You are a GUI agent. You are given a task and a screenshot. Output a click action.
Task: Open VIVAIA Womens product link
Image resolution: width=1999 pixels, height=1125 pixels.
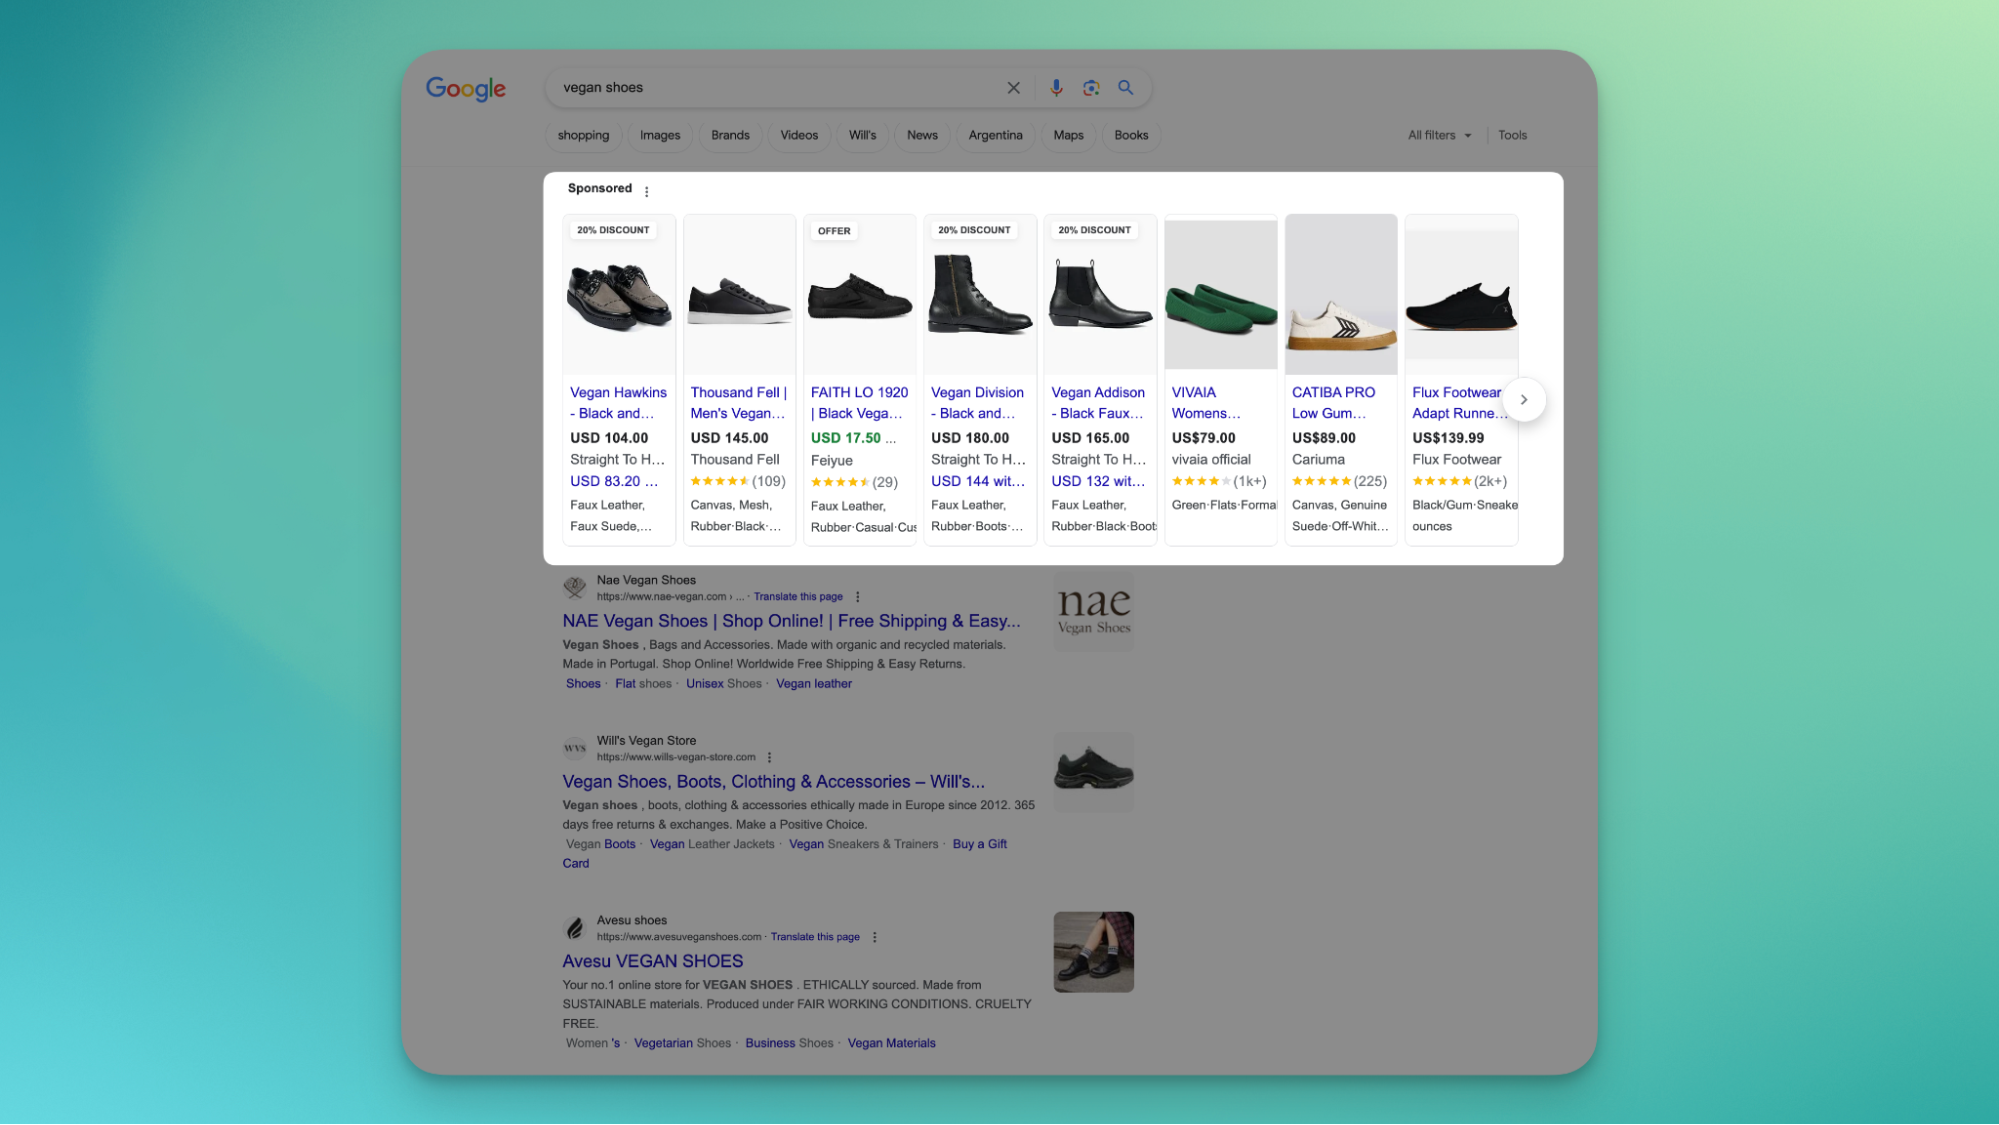pyautogui.click(x=1206, y=403)
